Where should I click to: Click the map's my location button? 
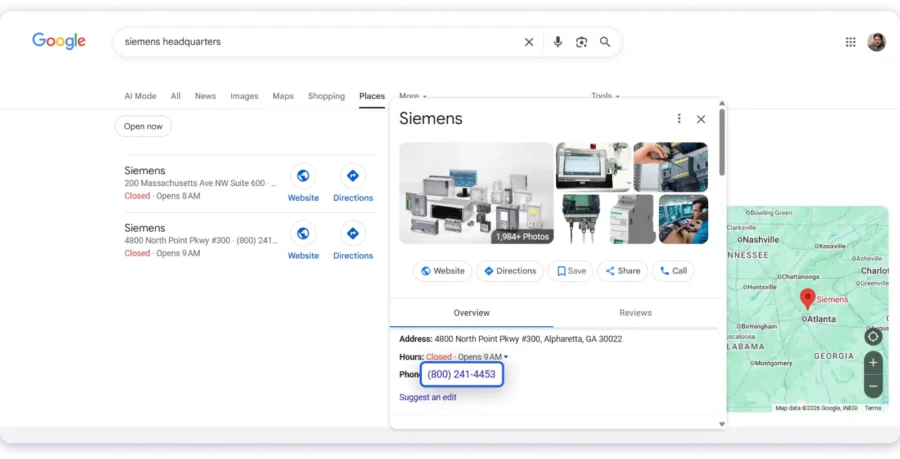coord(873,337)
